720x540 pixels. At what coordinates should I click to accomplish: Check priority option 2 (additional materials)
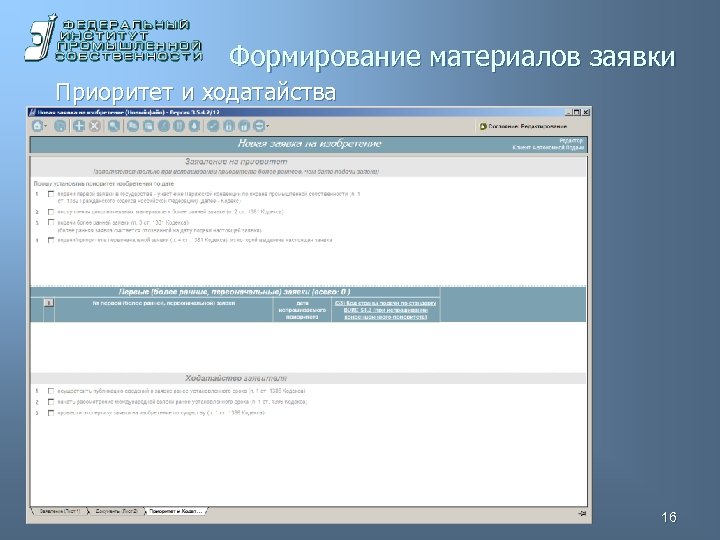tap(51, 212)
